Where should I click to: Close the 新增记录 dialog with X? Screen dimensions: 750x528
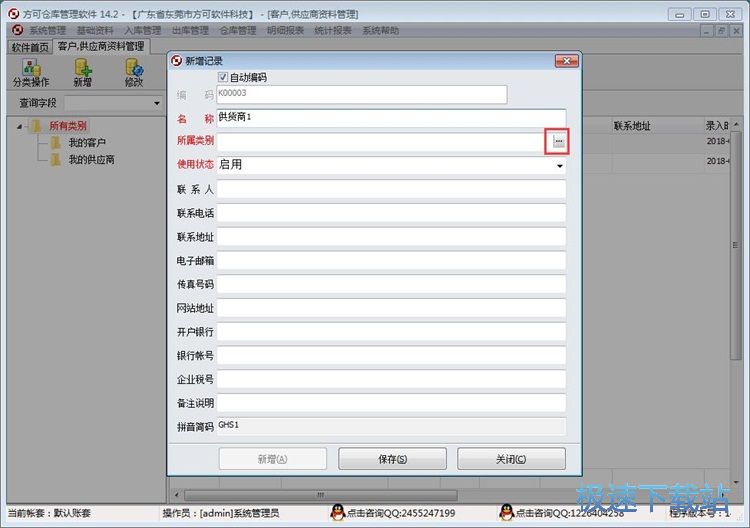(567, 61)
